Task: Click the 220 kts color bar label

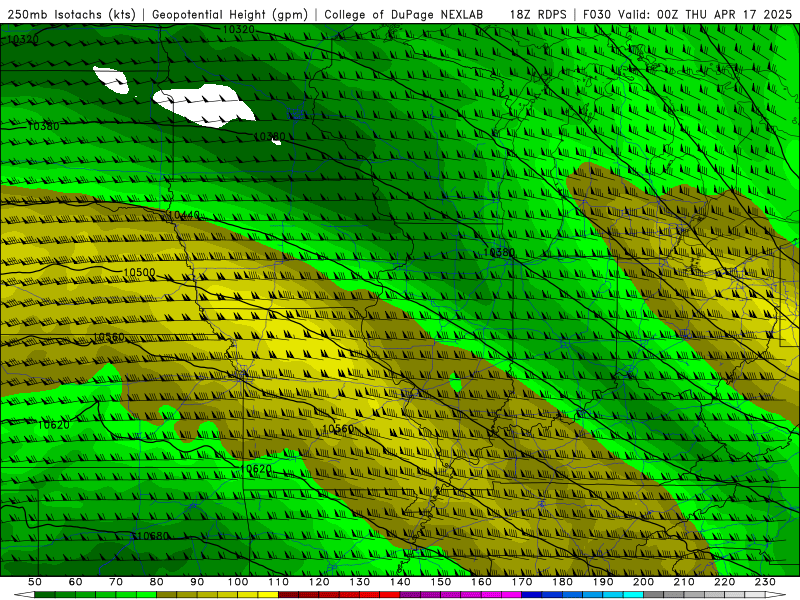Action: coord(725,582)
